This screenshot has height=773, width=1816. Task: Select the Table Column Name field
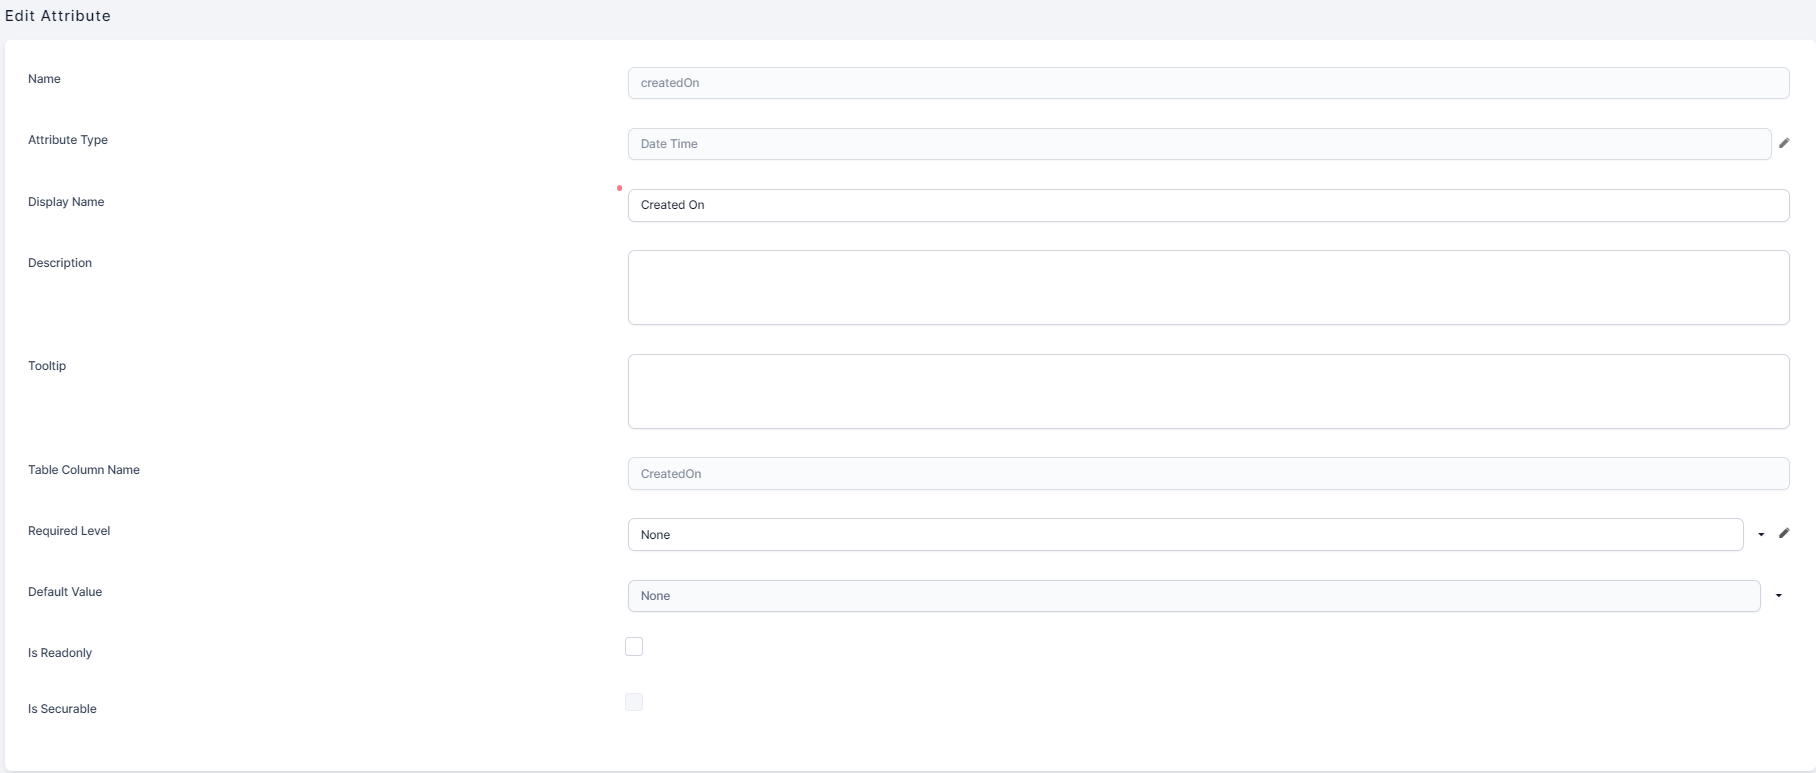[x=1208, y=474]
